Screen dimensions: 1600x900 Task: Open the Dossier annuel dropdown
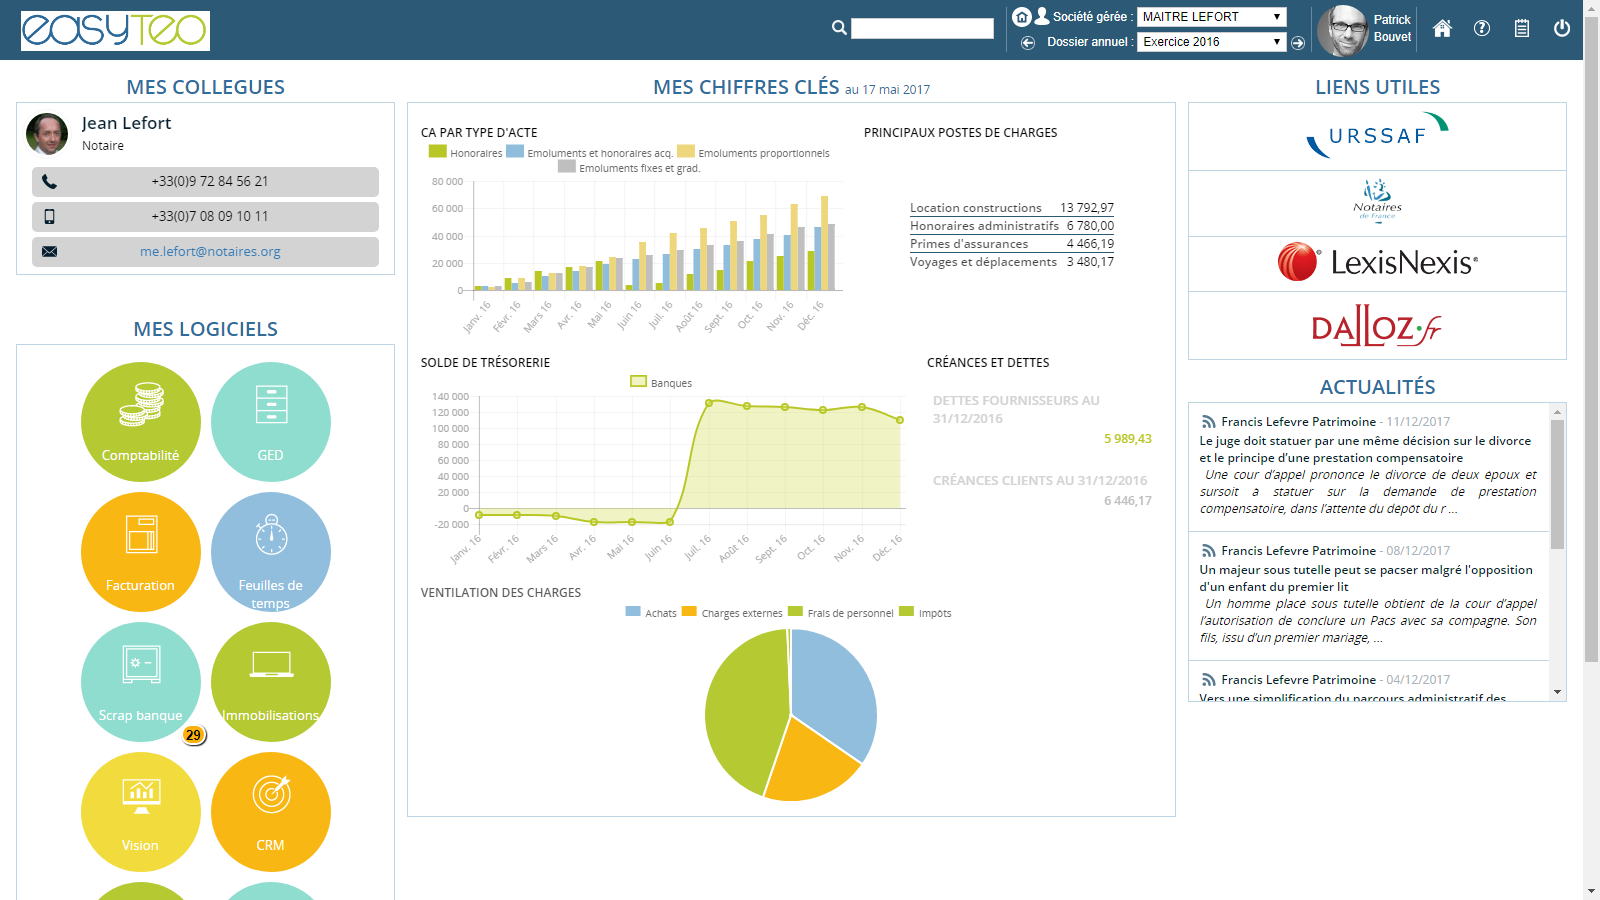coord(1211,42)
